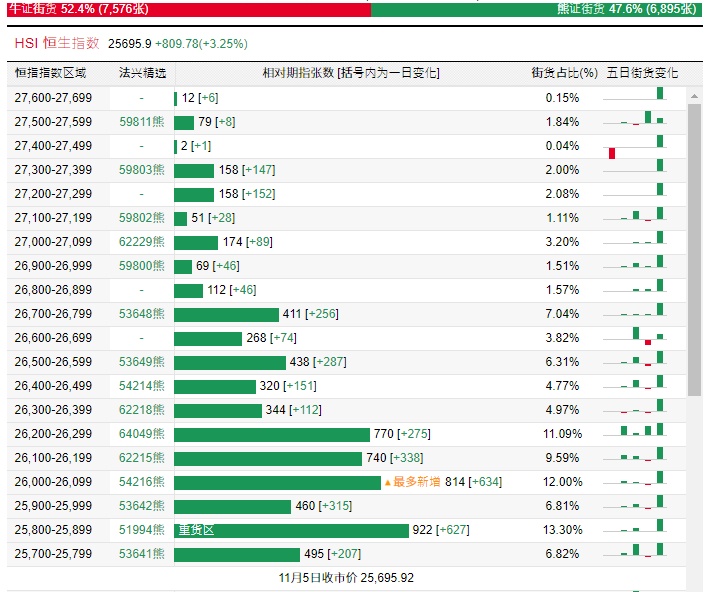This screenshot has height=592, width=707.
Task: Click the green bar for 26,100-26,199
Action: (268, 459)
